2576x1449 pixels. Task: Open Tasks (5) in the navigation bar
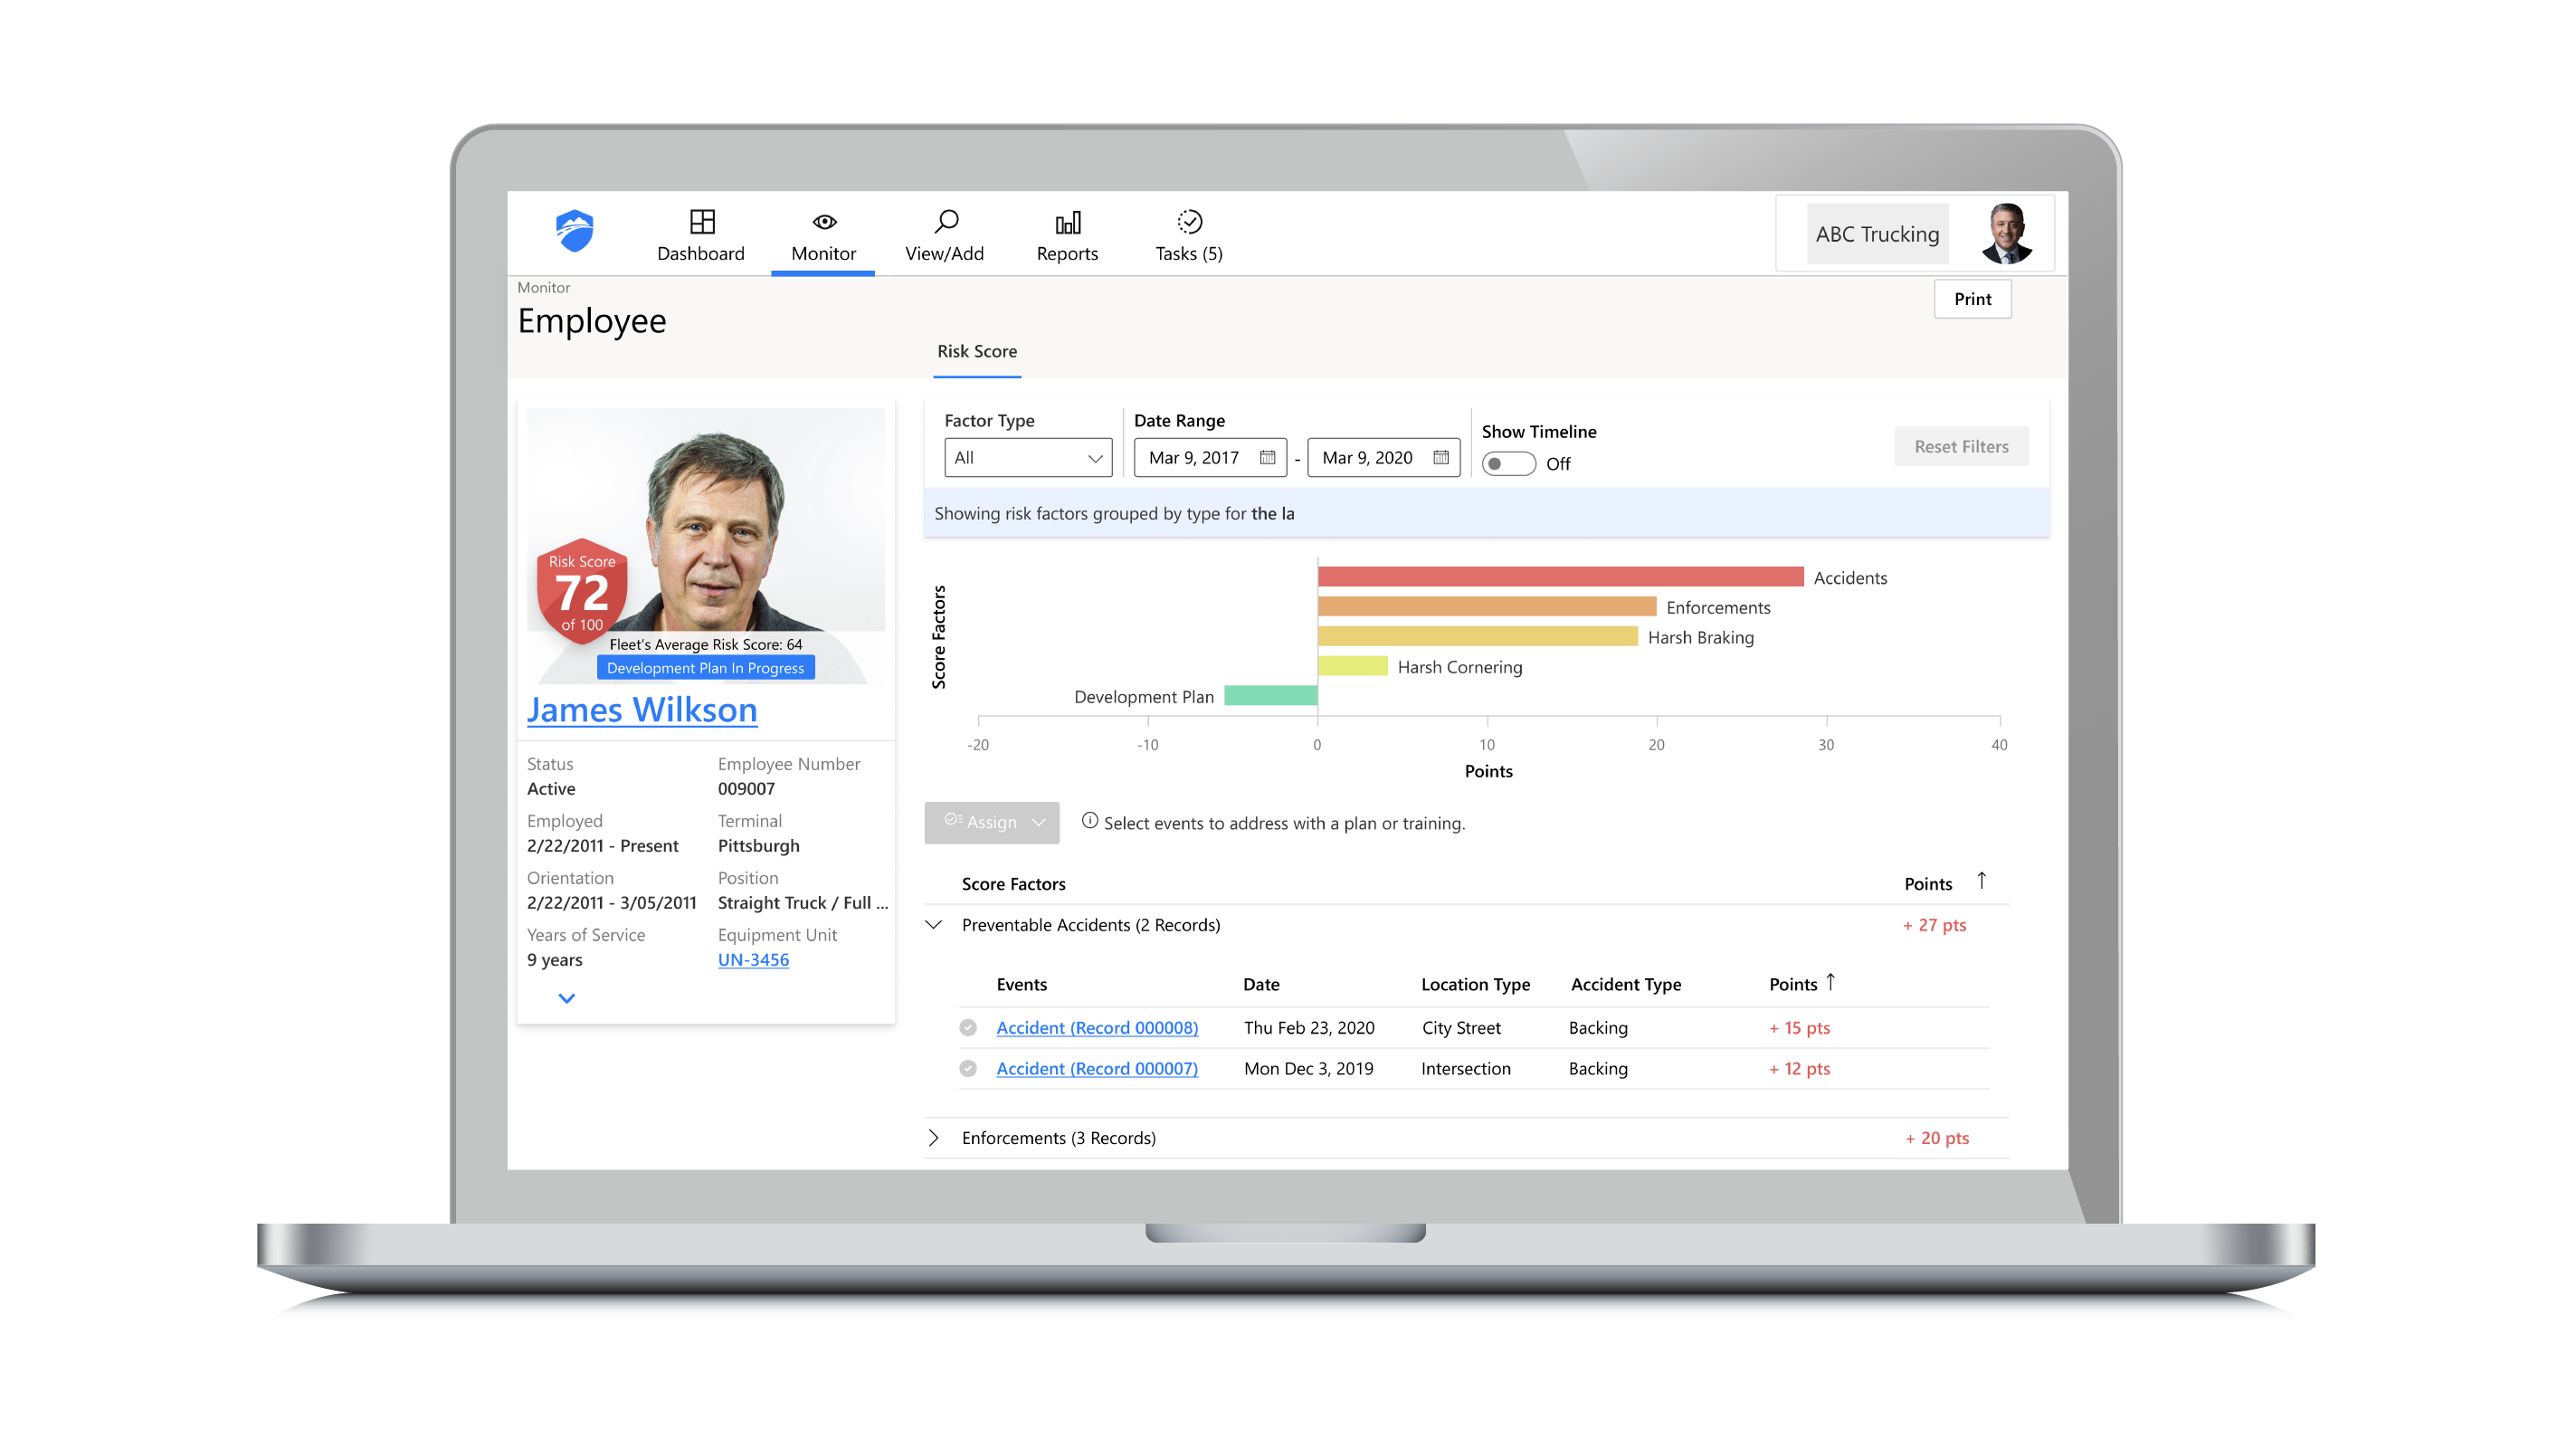(1189, 253)
